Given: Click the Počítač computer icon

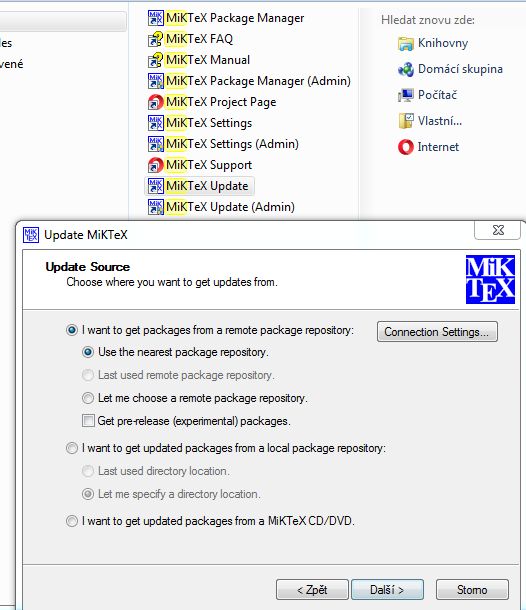Looking at the screenshot, I should pos(405,95).
